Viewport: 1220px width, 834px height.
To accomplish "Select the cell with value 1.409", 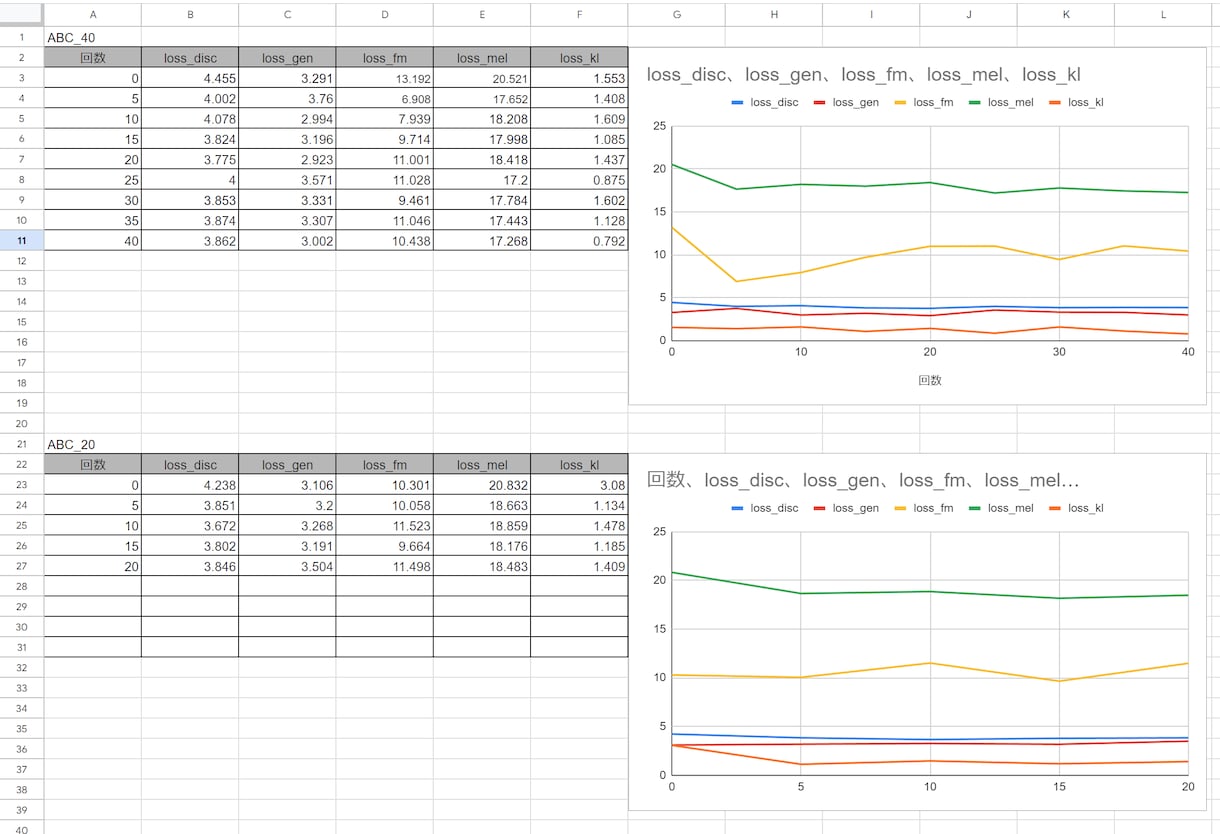I will point(579,566).
